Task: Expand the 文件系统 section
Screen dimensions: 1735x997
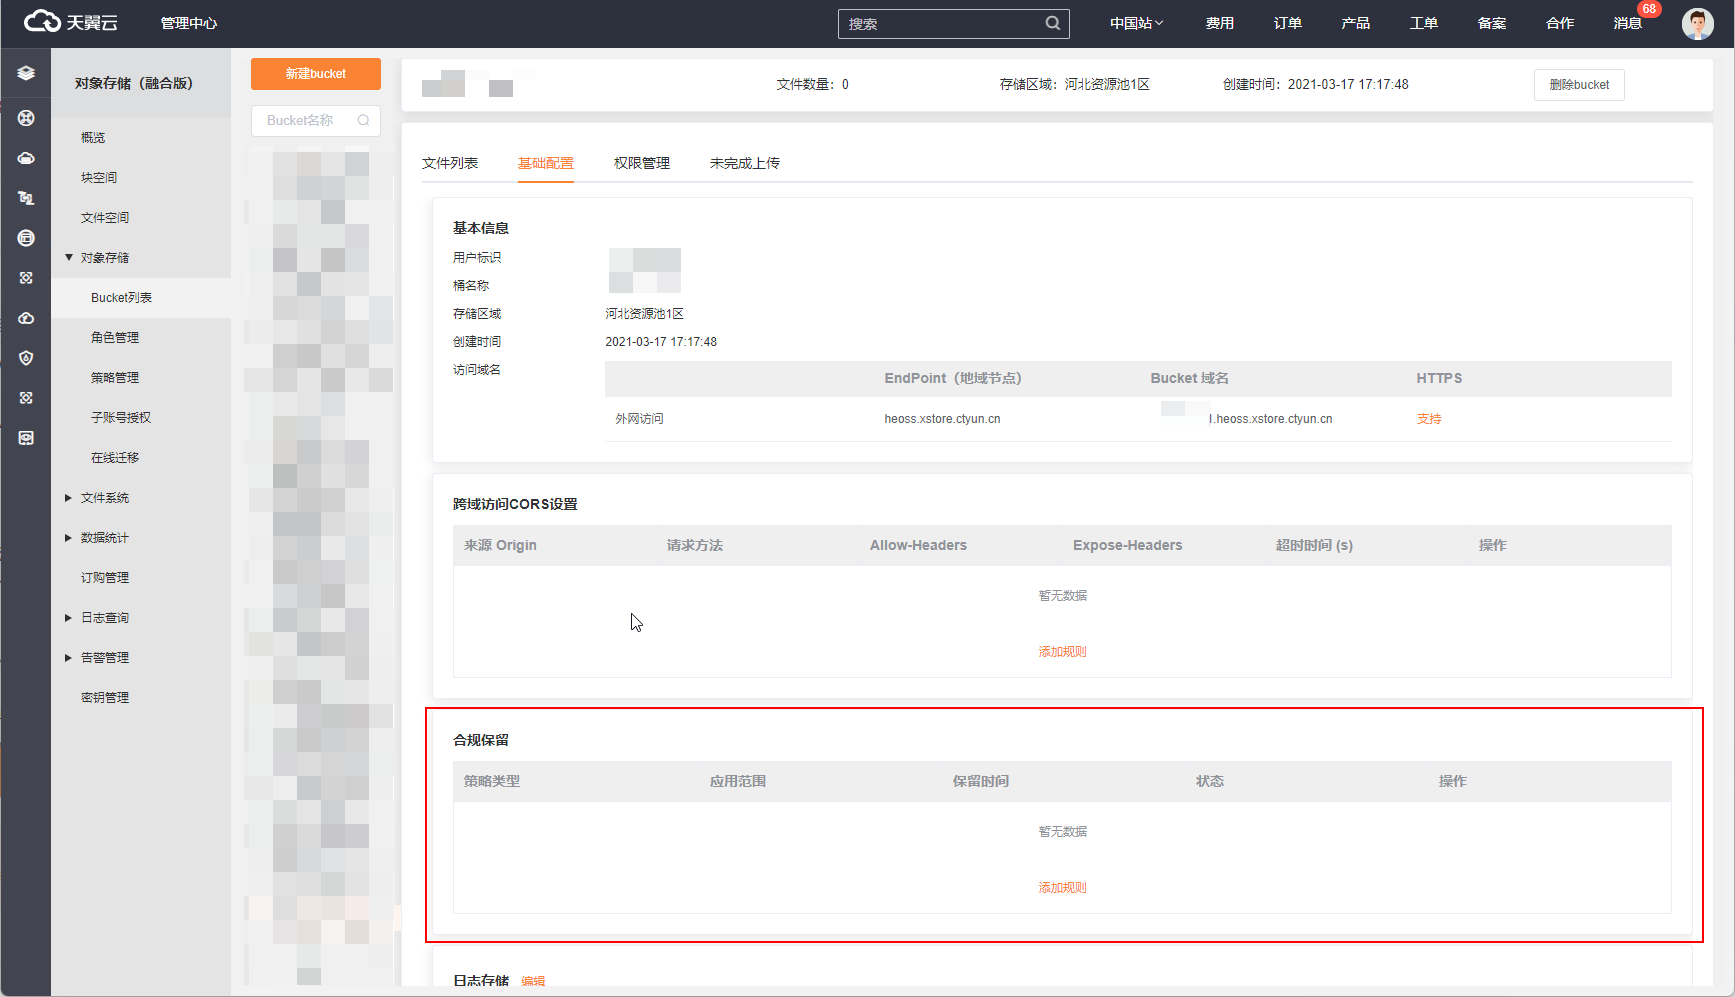Action: click(69, 498)
